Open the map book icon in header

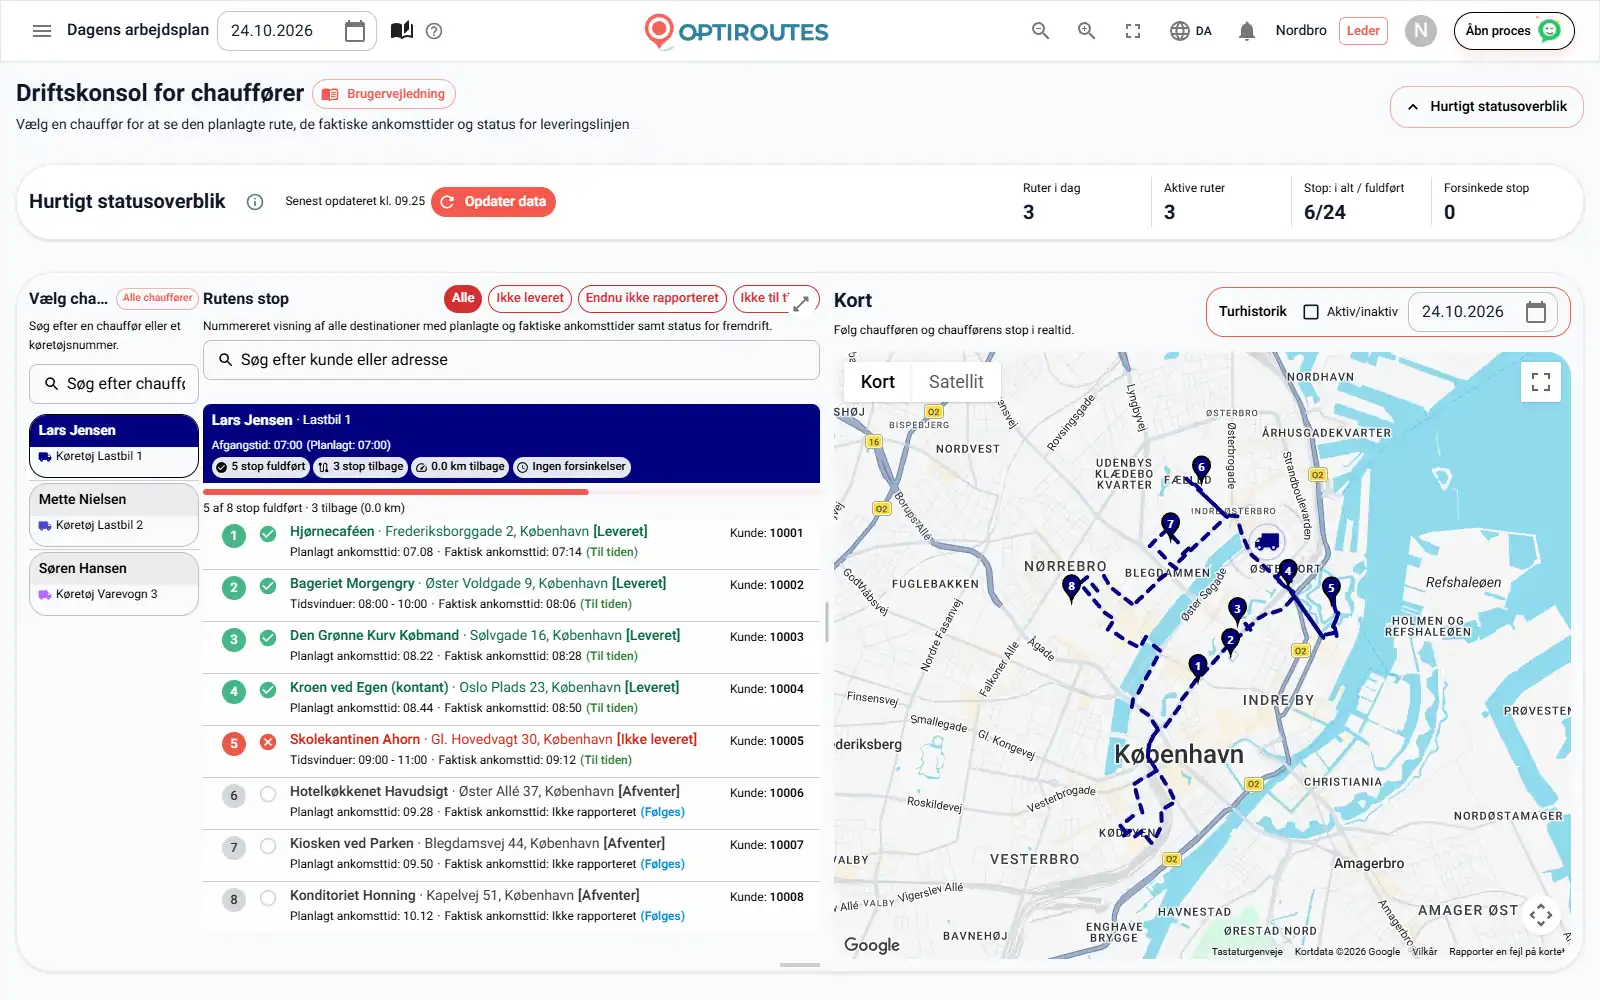point(402,31)
